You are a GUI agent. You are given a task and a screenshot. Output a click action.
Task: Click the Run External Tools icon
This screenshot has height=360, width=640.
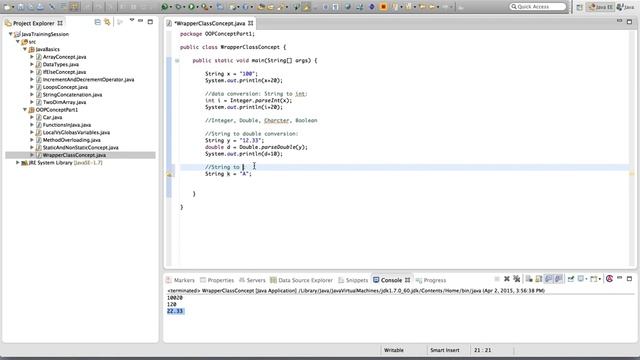click(x=205, y=7)
